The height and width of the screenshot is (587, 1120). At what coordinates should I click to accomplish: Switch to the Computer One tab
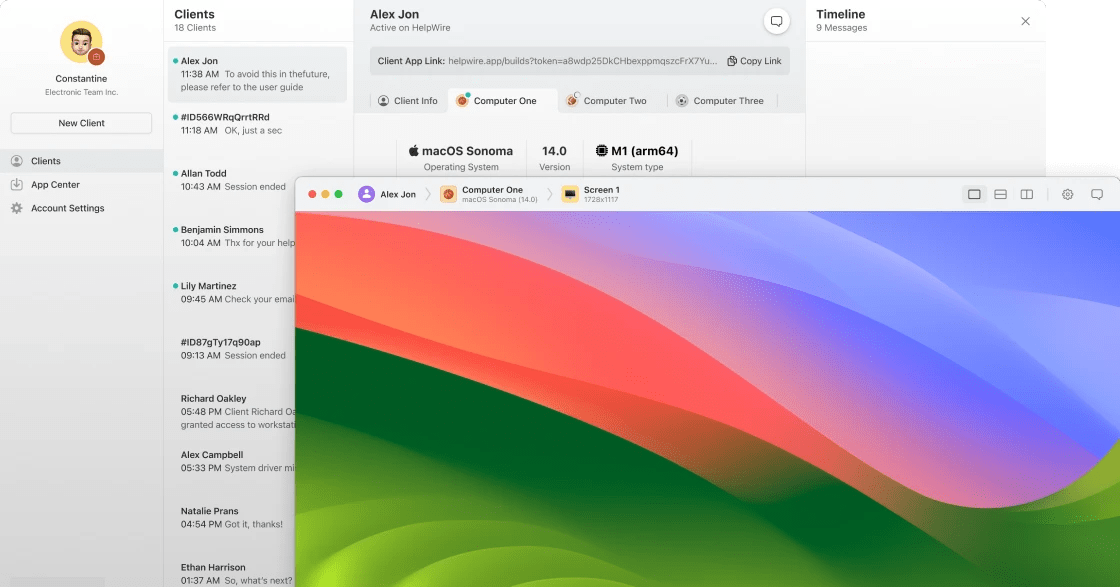pyautogui.click(x=502, y=101)
